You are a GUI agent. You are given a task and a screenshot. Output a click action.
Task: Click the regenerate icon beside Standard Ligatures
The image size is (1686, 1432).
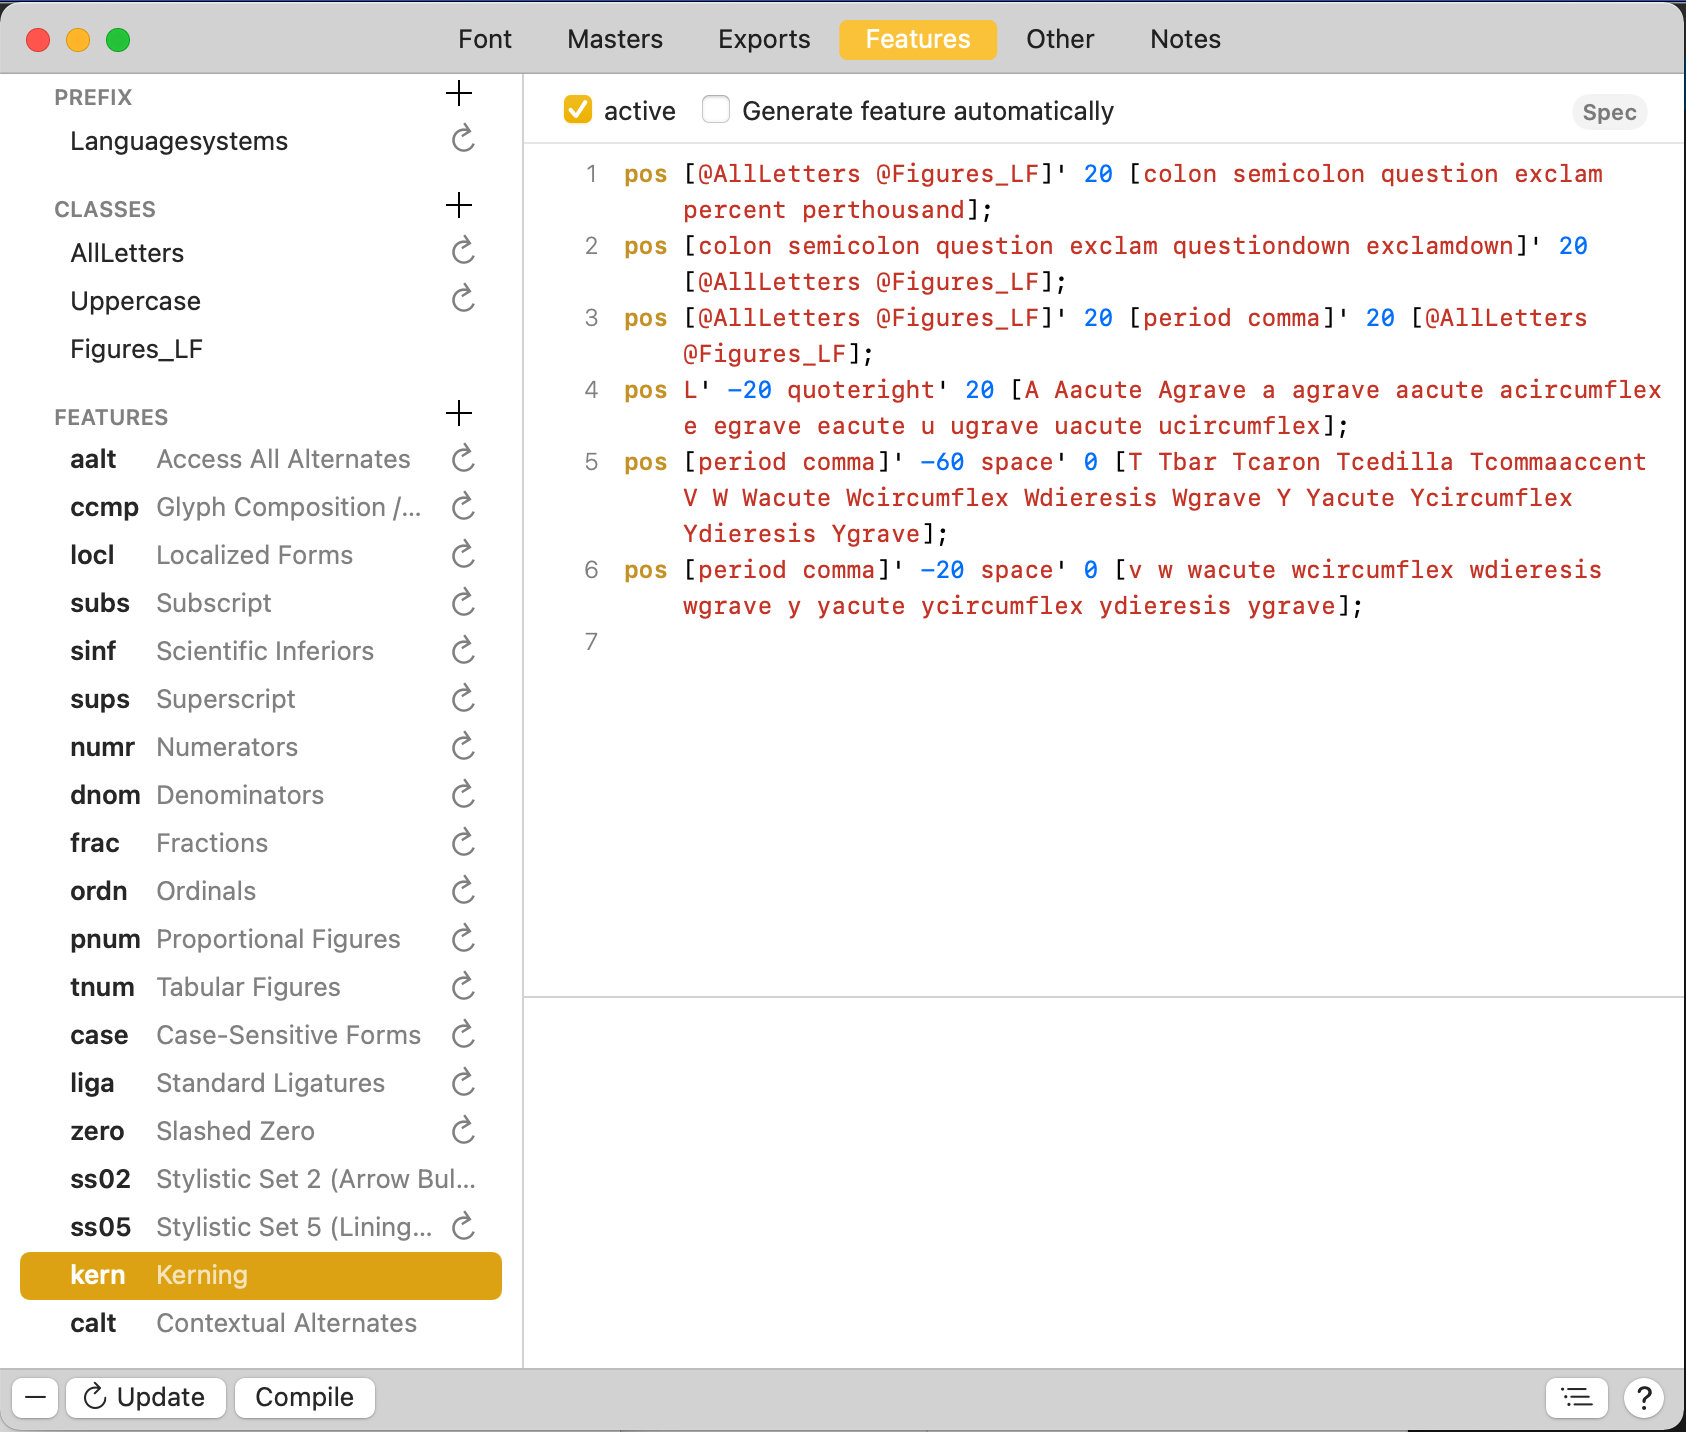(x=462, y=1082)
